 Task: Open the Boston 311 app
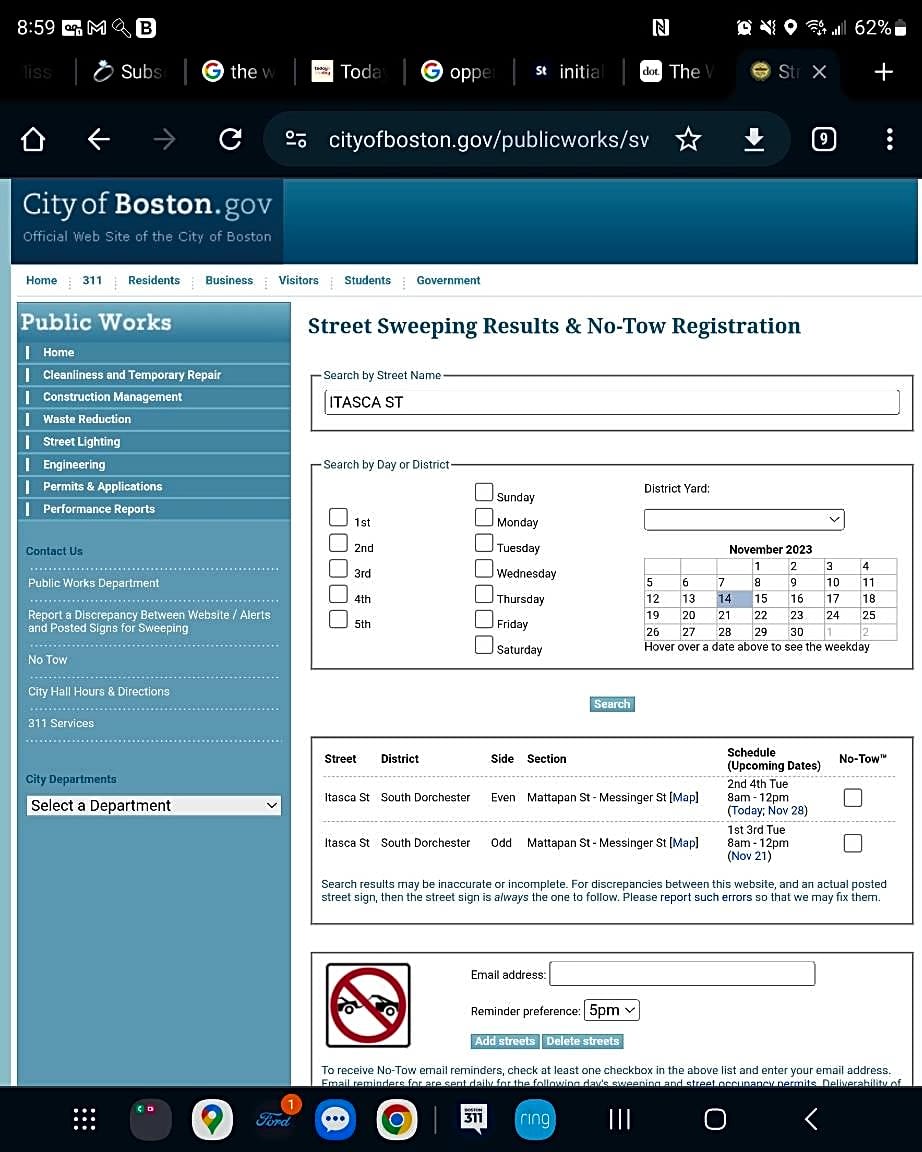click(474, 1119)
